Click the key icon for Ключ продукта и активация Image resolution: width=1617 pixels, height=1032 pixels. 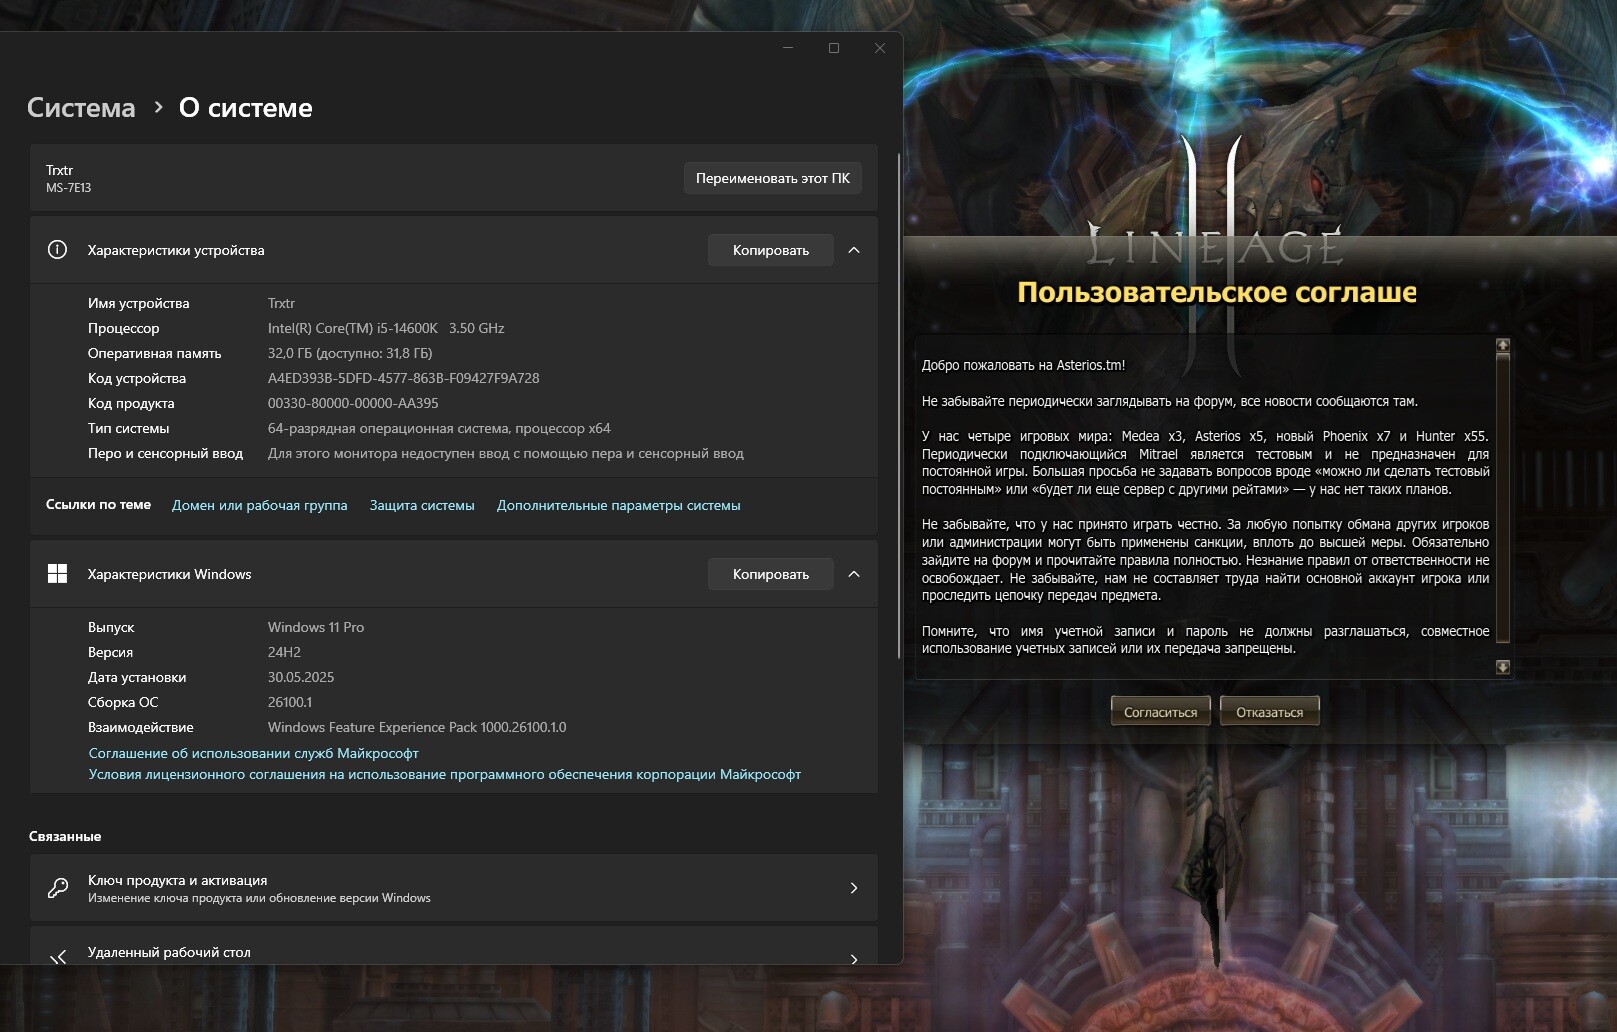pos(58,888)
